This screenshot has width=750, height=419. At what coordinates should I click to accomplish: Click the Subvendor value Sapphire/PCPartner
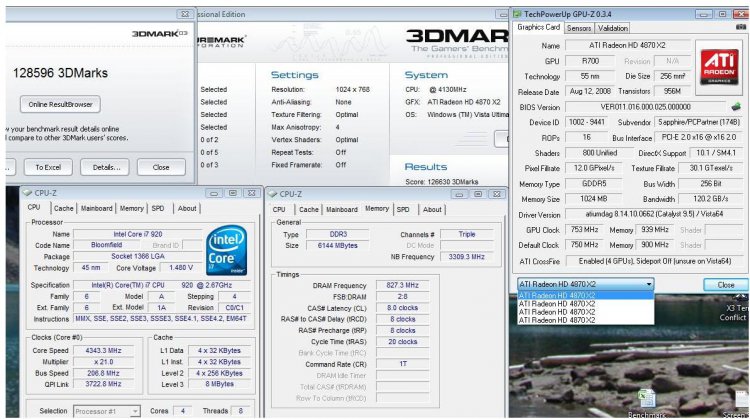[699, 122]
